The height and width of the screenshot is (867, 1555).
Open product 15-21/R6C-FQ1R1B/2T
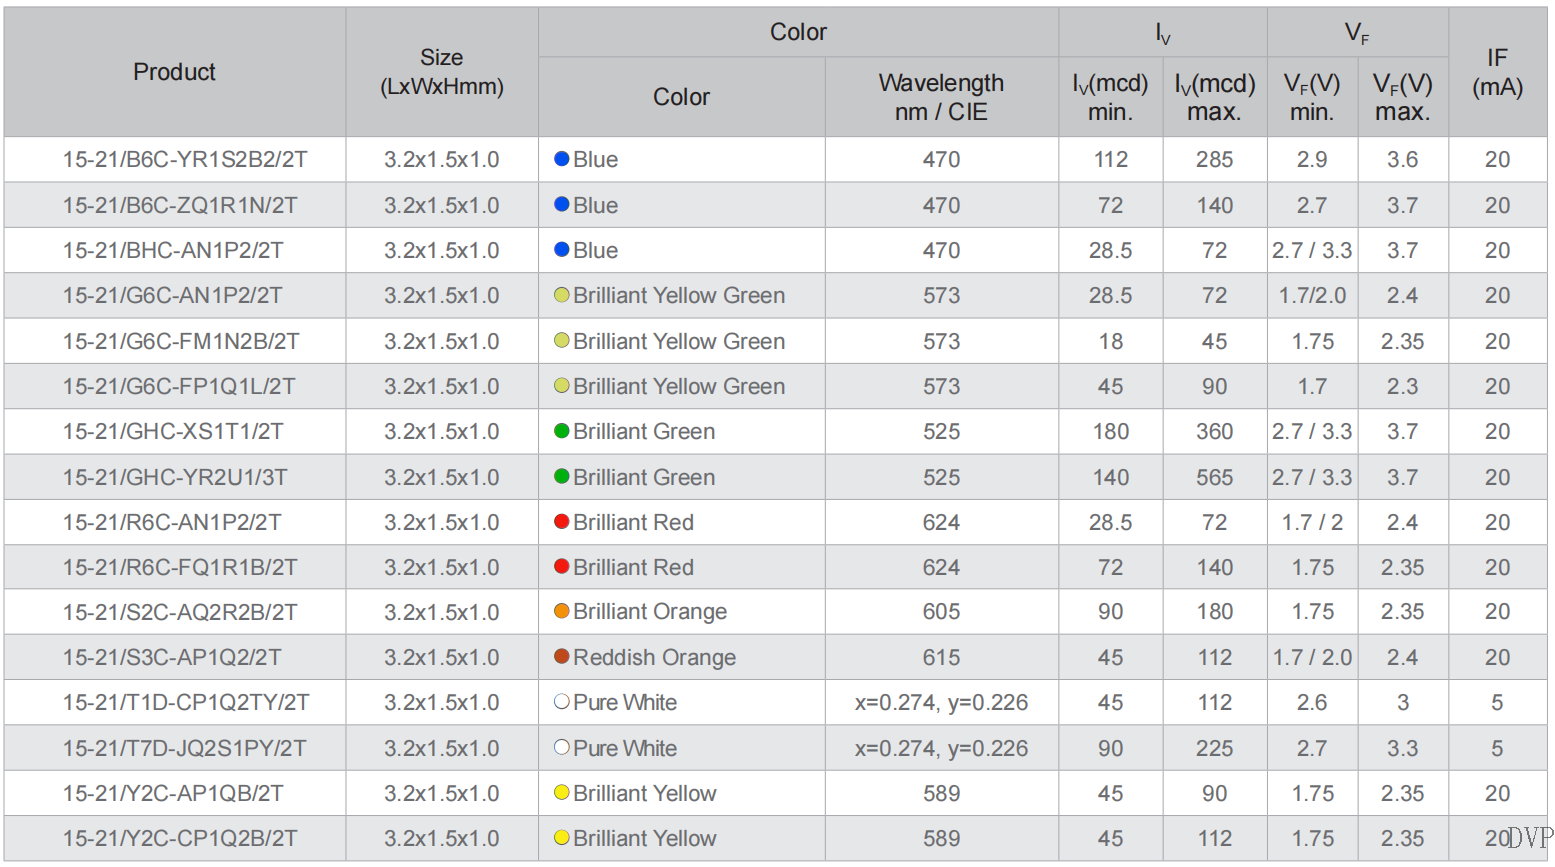180,567
